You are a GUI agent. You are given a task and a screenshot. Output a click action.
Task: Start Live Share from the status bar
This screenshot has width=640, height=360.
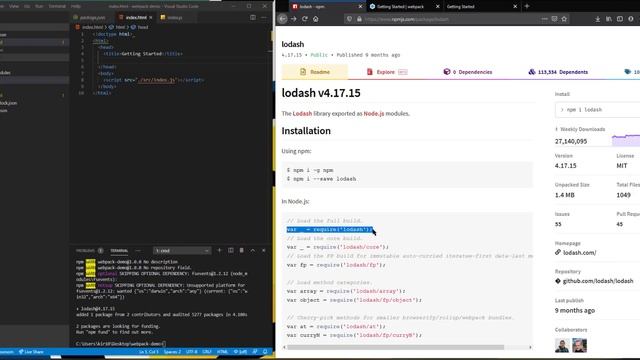point(31,352)
